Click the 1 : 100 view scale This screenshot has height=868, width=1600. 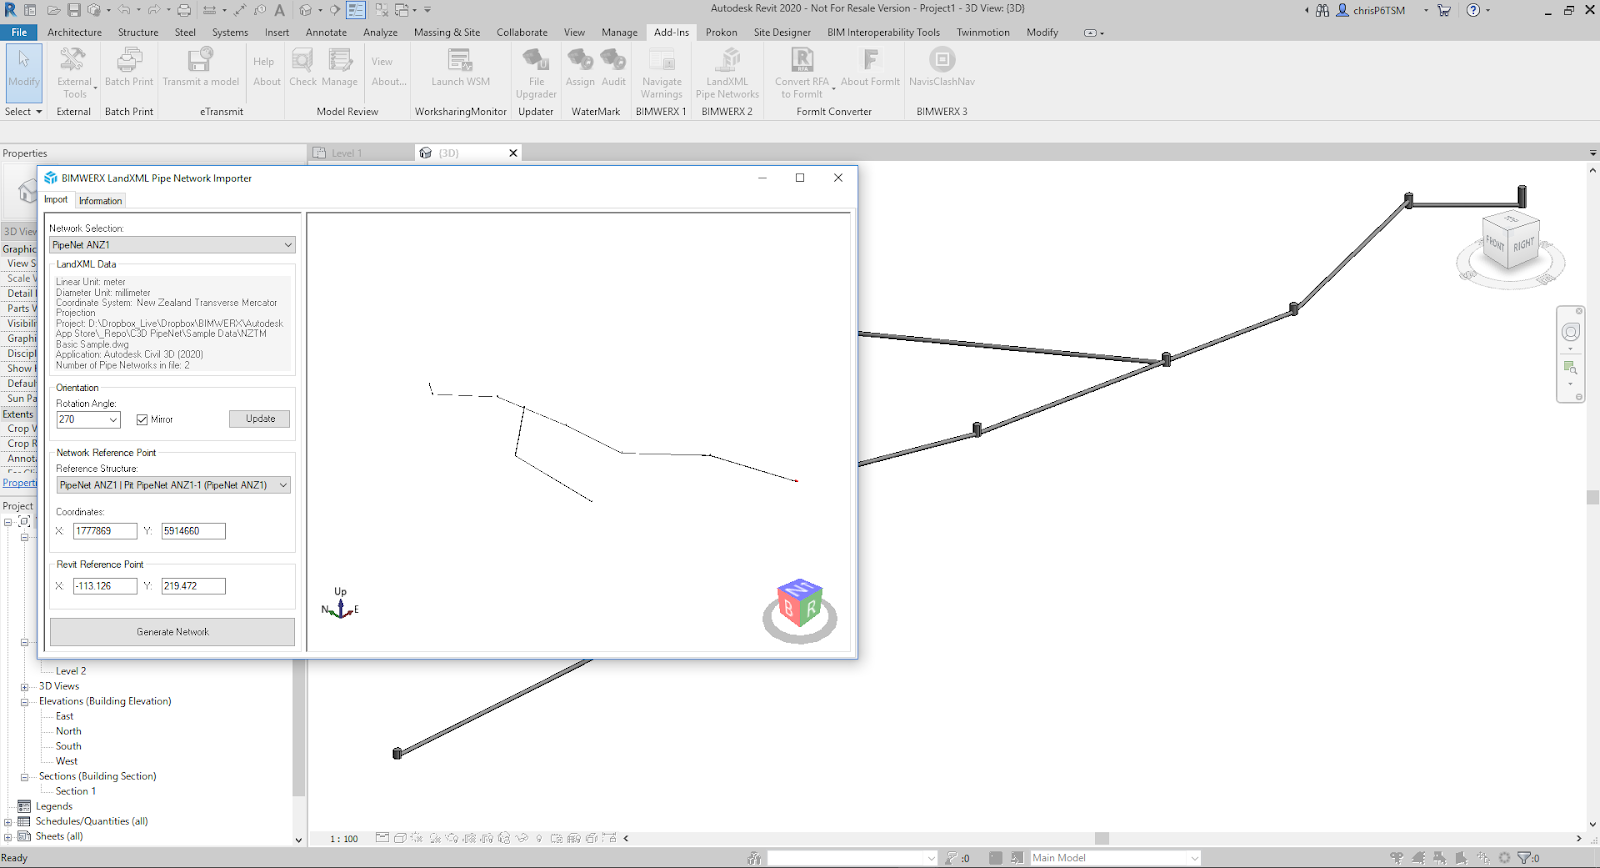344,839
